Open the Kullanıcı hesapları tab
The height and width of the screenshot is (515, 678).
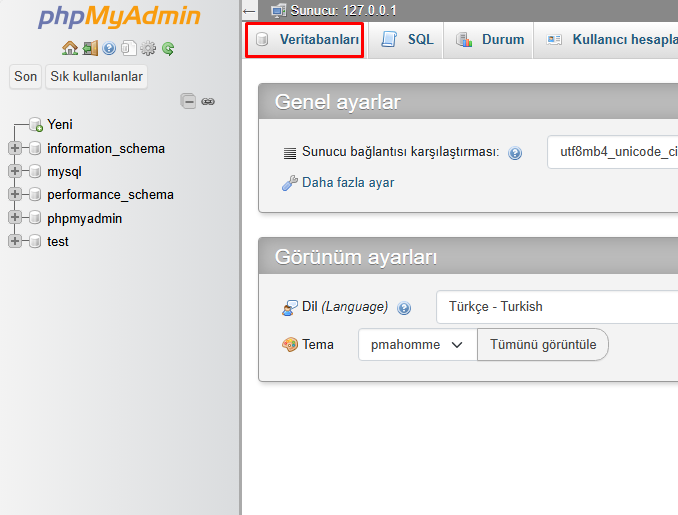click(x=606, y=40)
